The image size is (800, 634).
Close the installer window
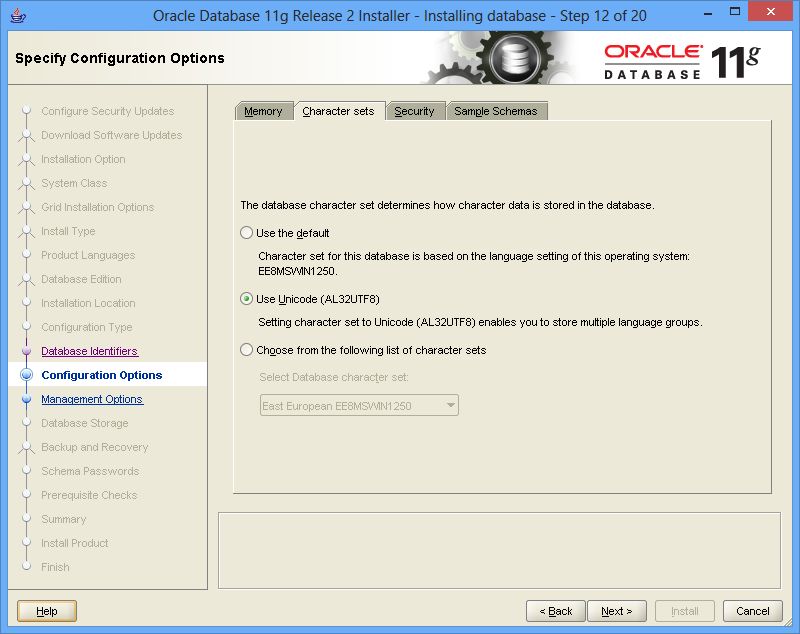[x=770, y=12]
